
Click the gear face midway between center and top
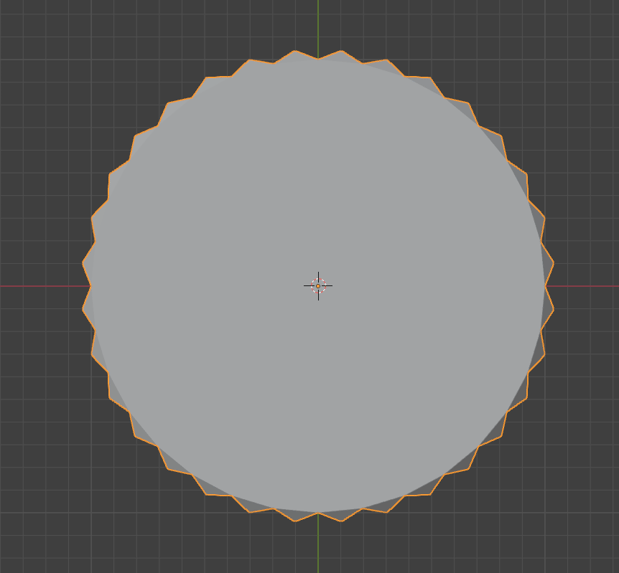click(x=318, y=170)
